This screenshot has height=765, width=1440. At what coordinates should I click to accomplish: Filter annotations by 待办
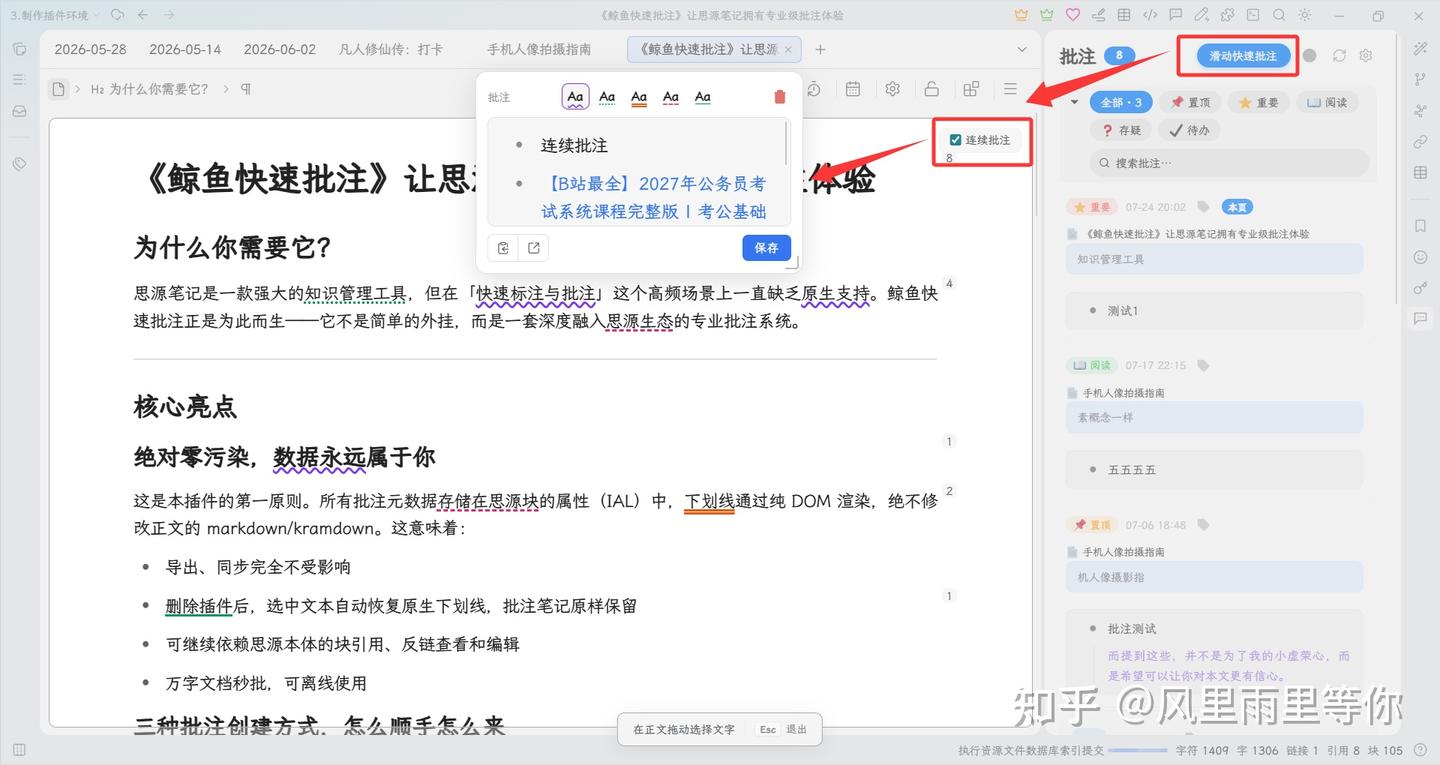click(1189, 130)
